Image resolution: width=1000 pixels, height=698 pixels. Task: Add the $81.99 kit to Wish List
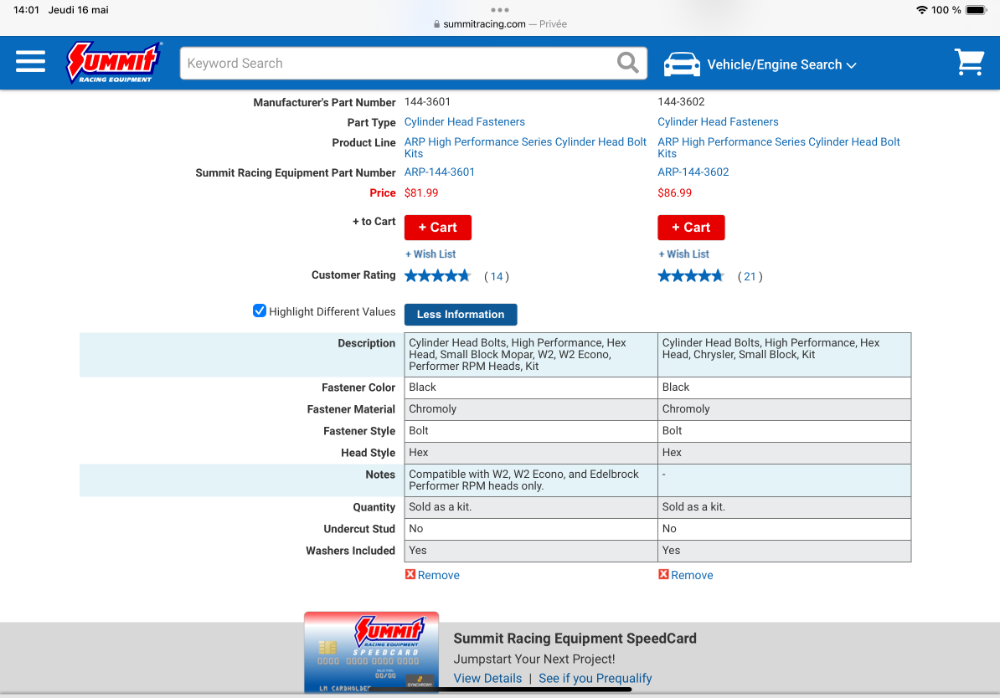pos(430,254)
